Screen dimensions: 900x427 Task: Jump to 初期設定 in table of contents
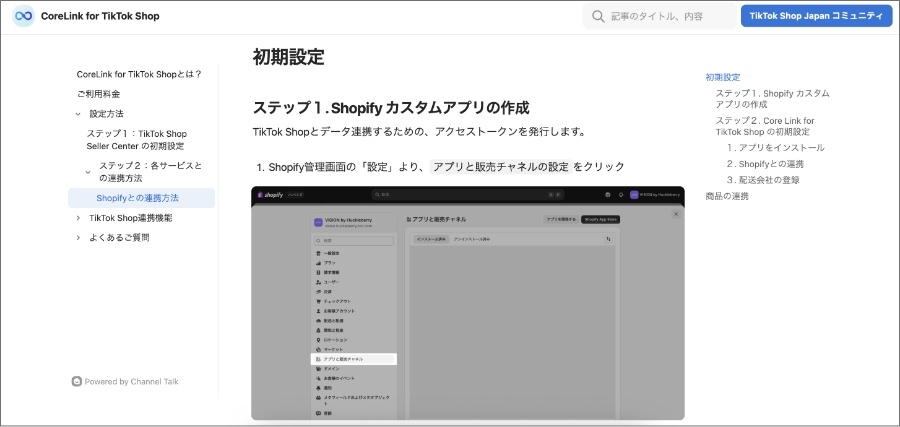click(723, 77)
